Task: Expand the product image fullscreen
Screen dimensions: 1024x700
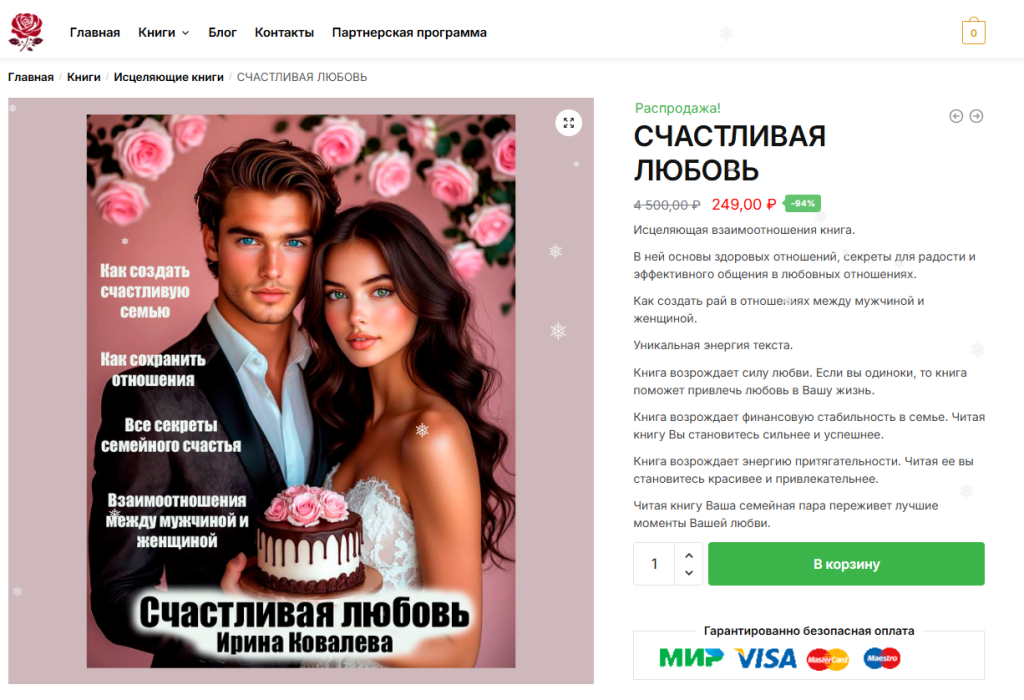Action: (568, 123)
